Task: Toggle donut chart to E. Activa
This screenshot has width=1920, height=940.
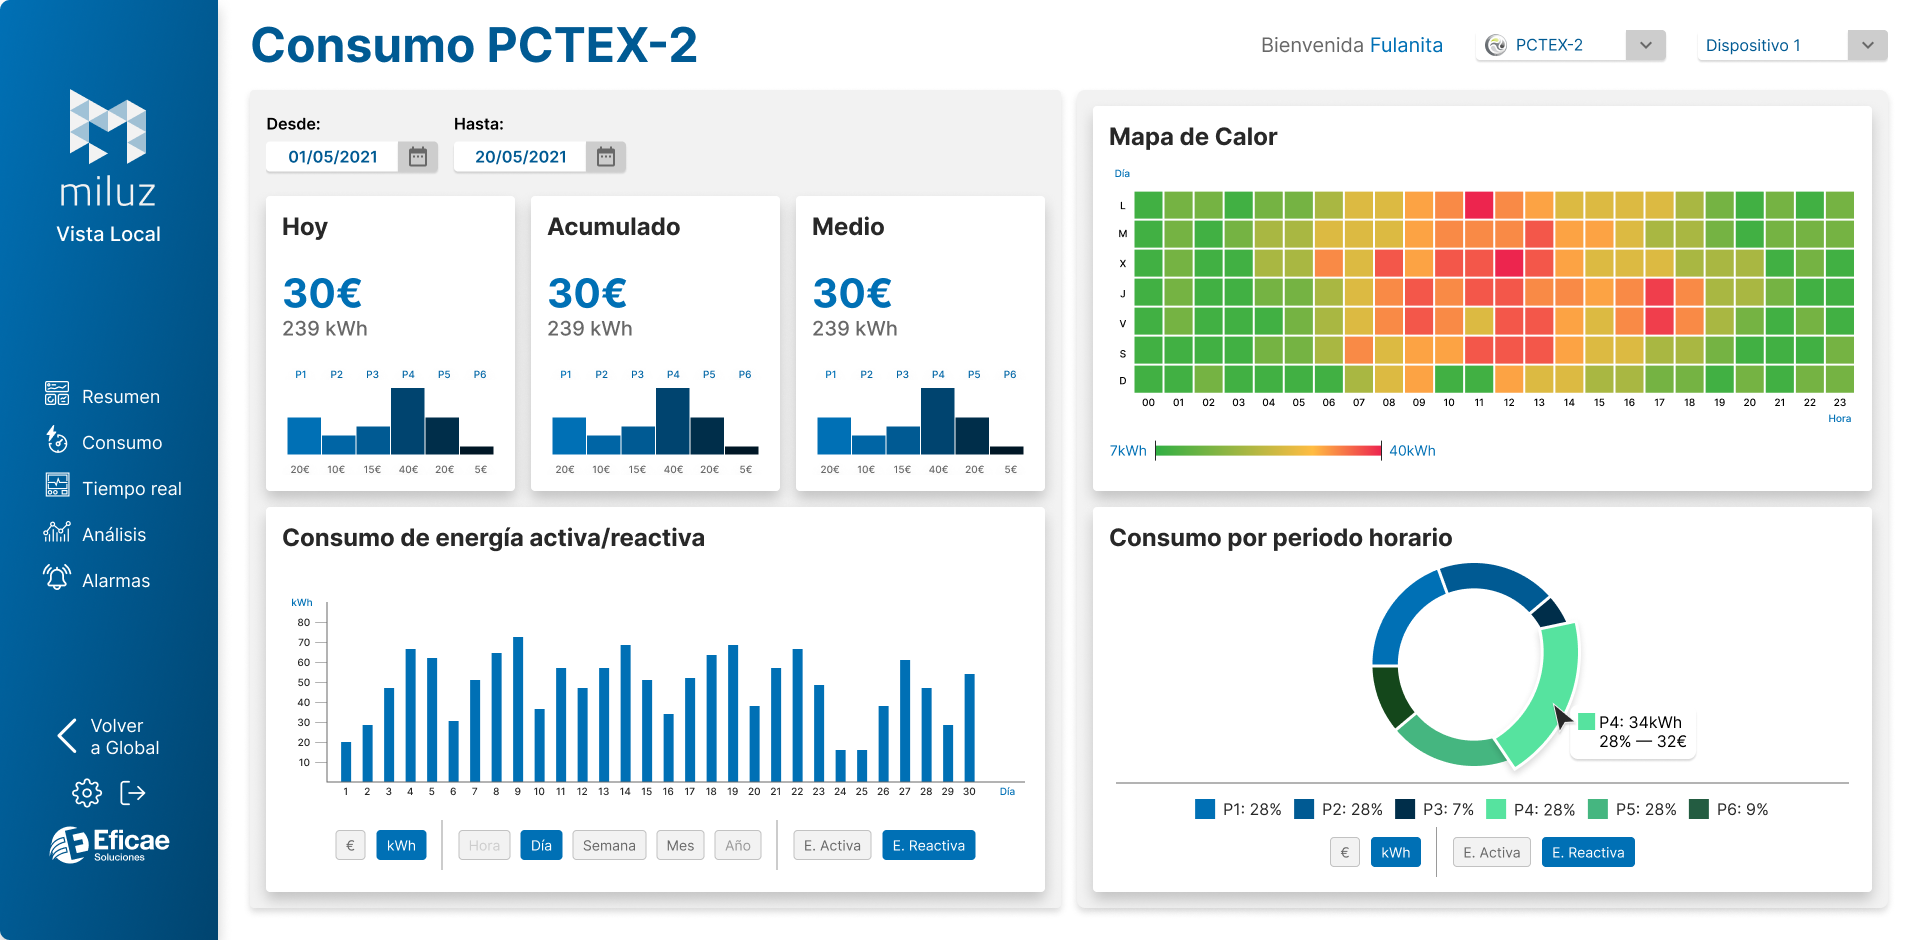Action: point(1491,853)
